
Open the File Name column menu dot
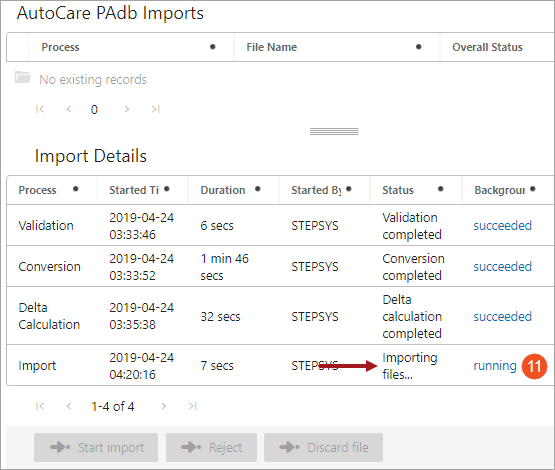[419, 47]
